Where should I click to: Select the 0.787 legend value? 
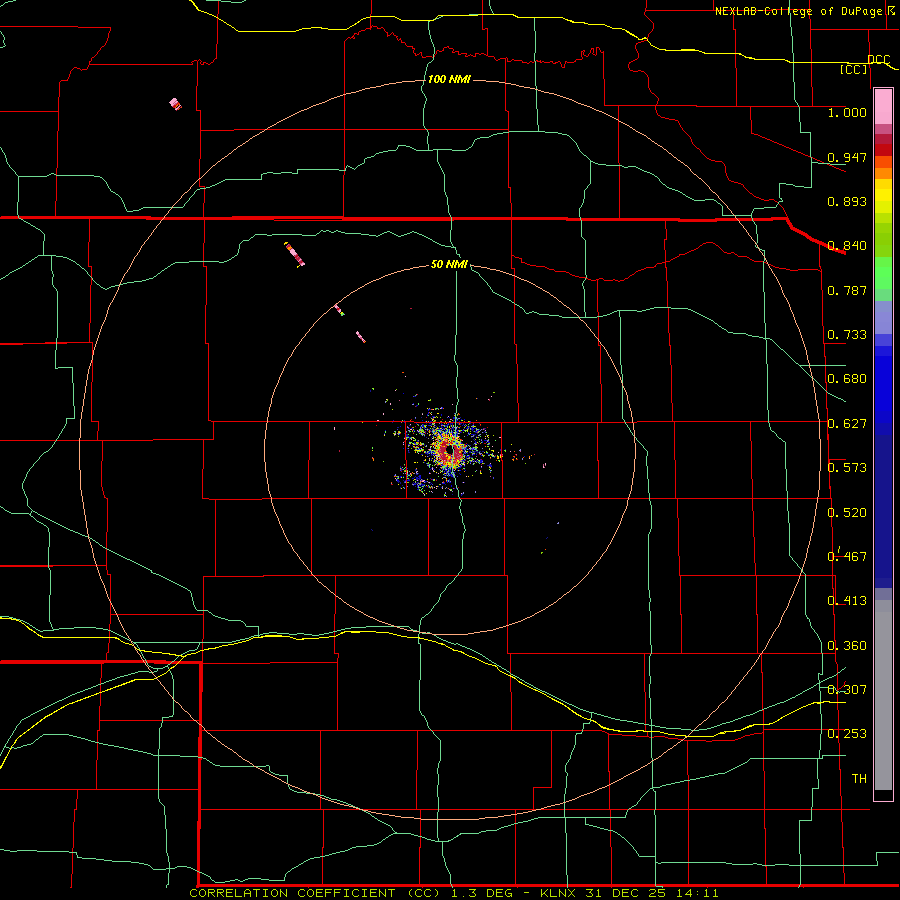click(847, 290)
